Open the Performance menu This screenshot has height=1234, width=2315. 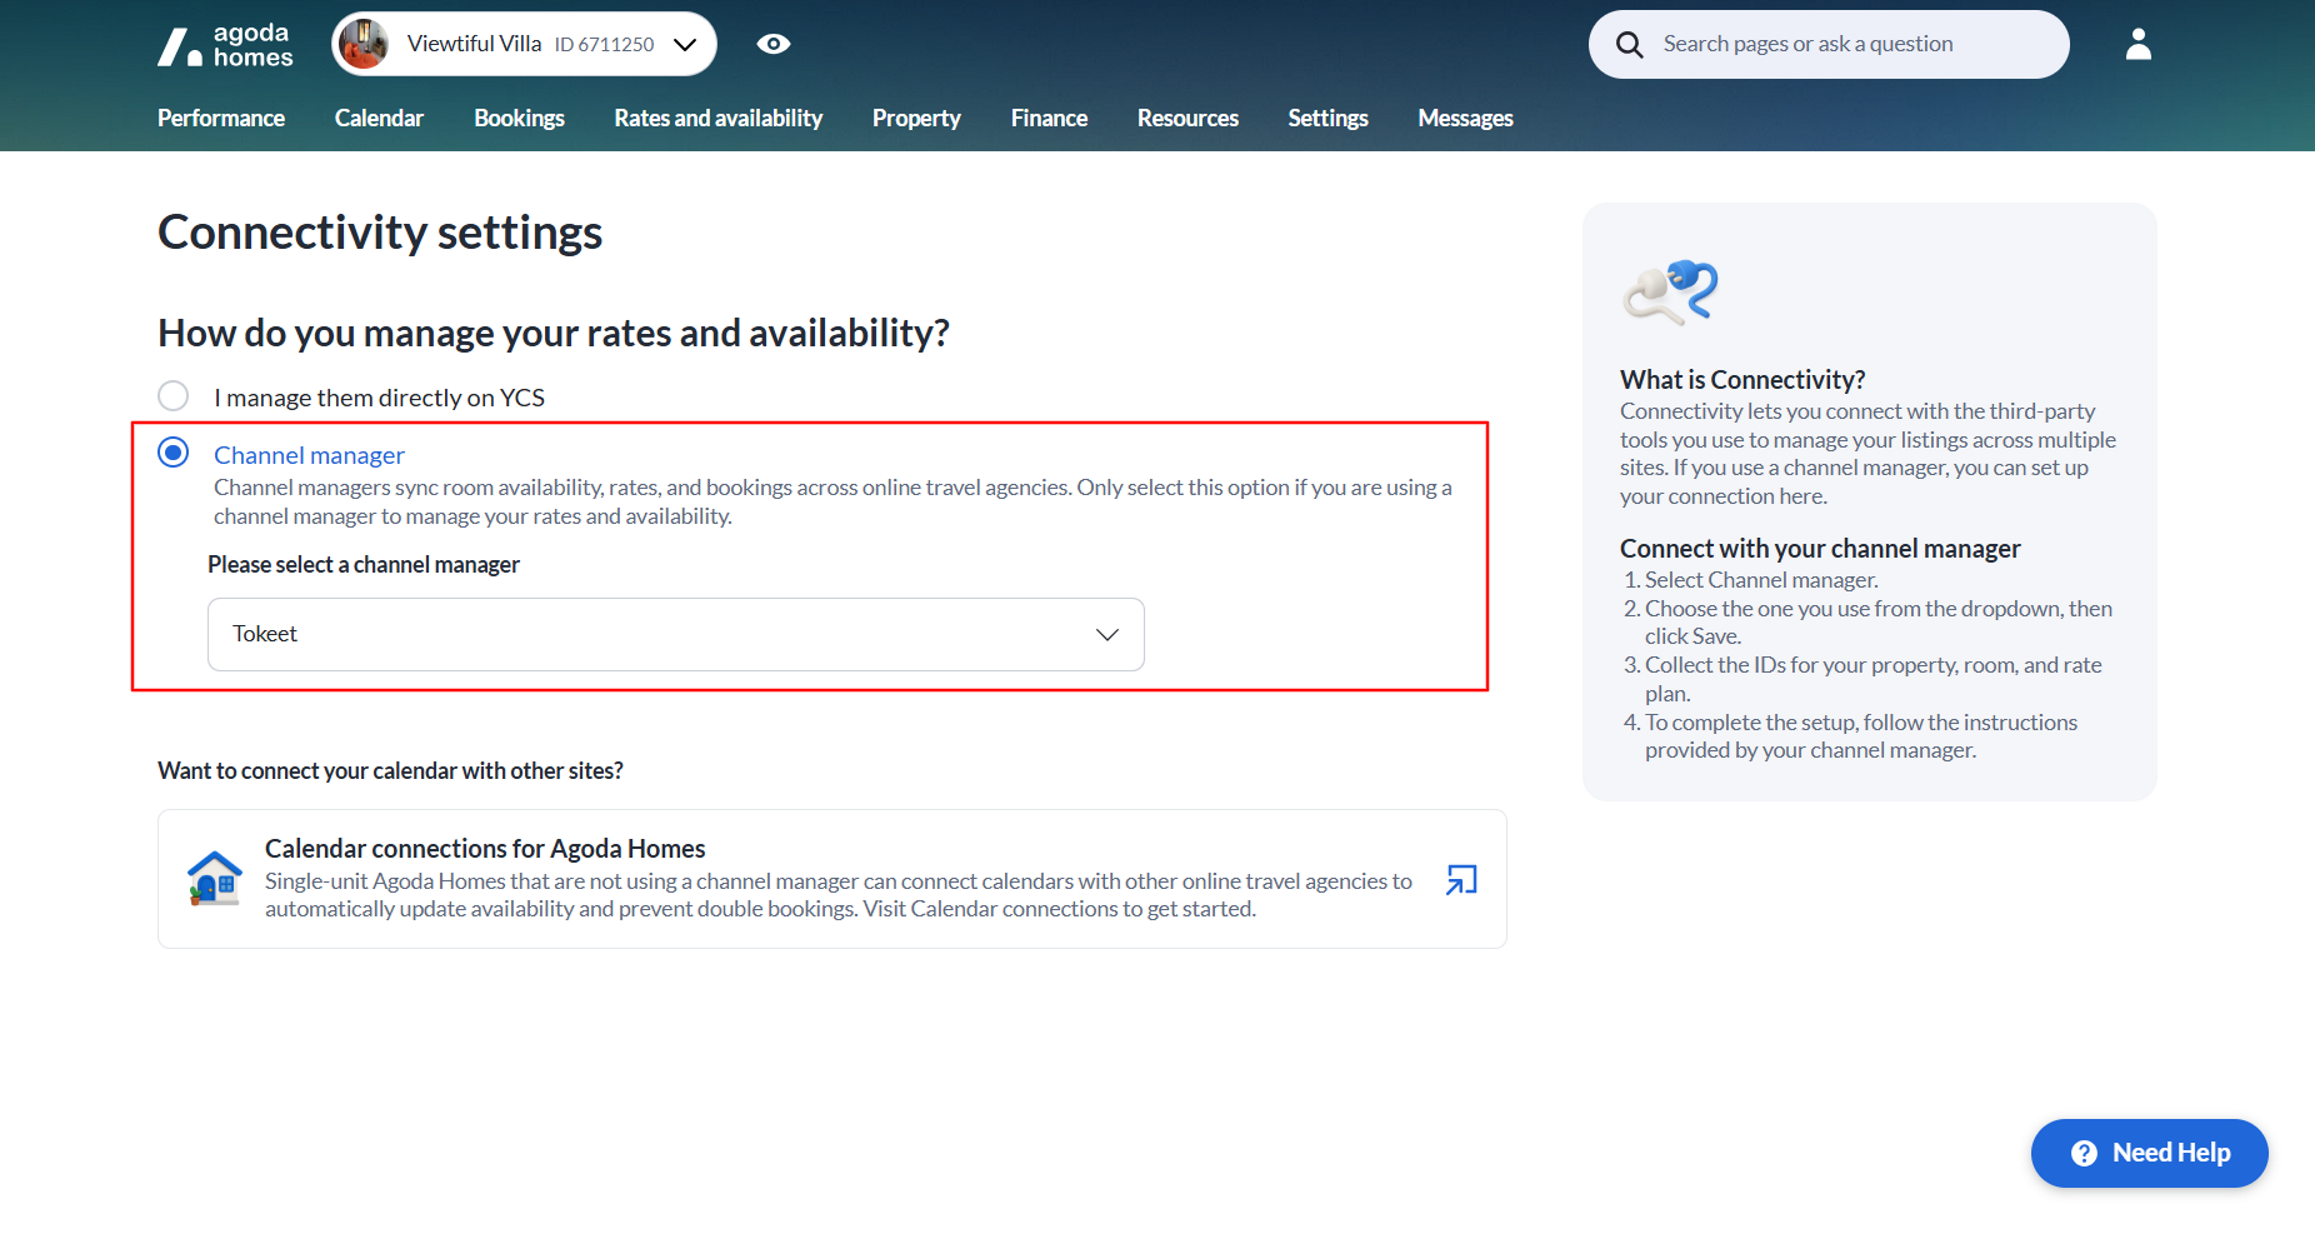point(221,118)
